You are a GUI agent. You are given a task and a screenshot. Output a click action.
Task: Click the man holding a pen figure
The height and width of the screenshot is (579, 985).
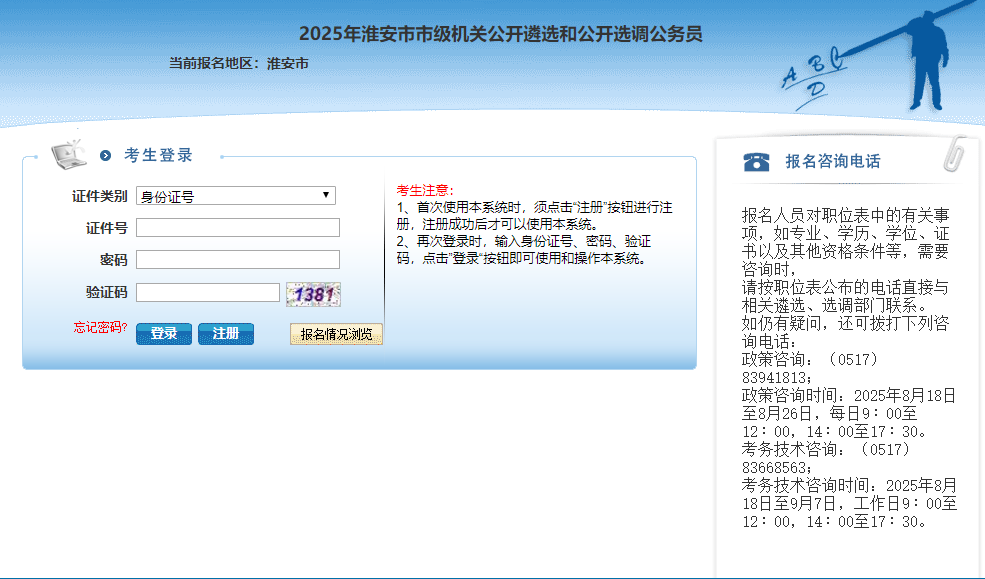click(925, 58)
